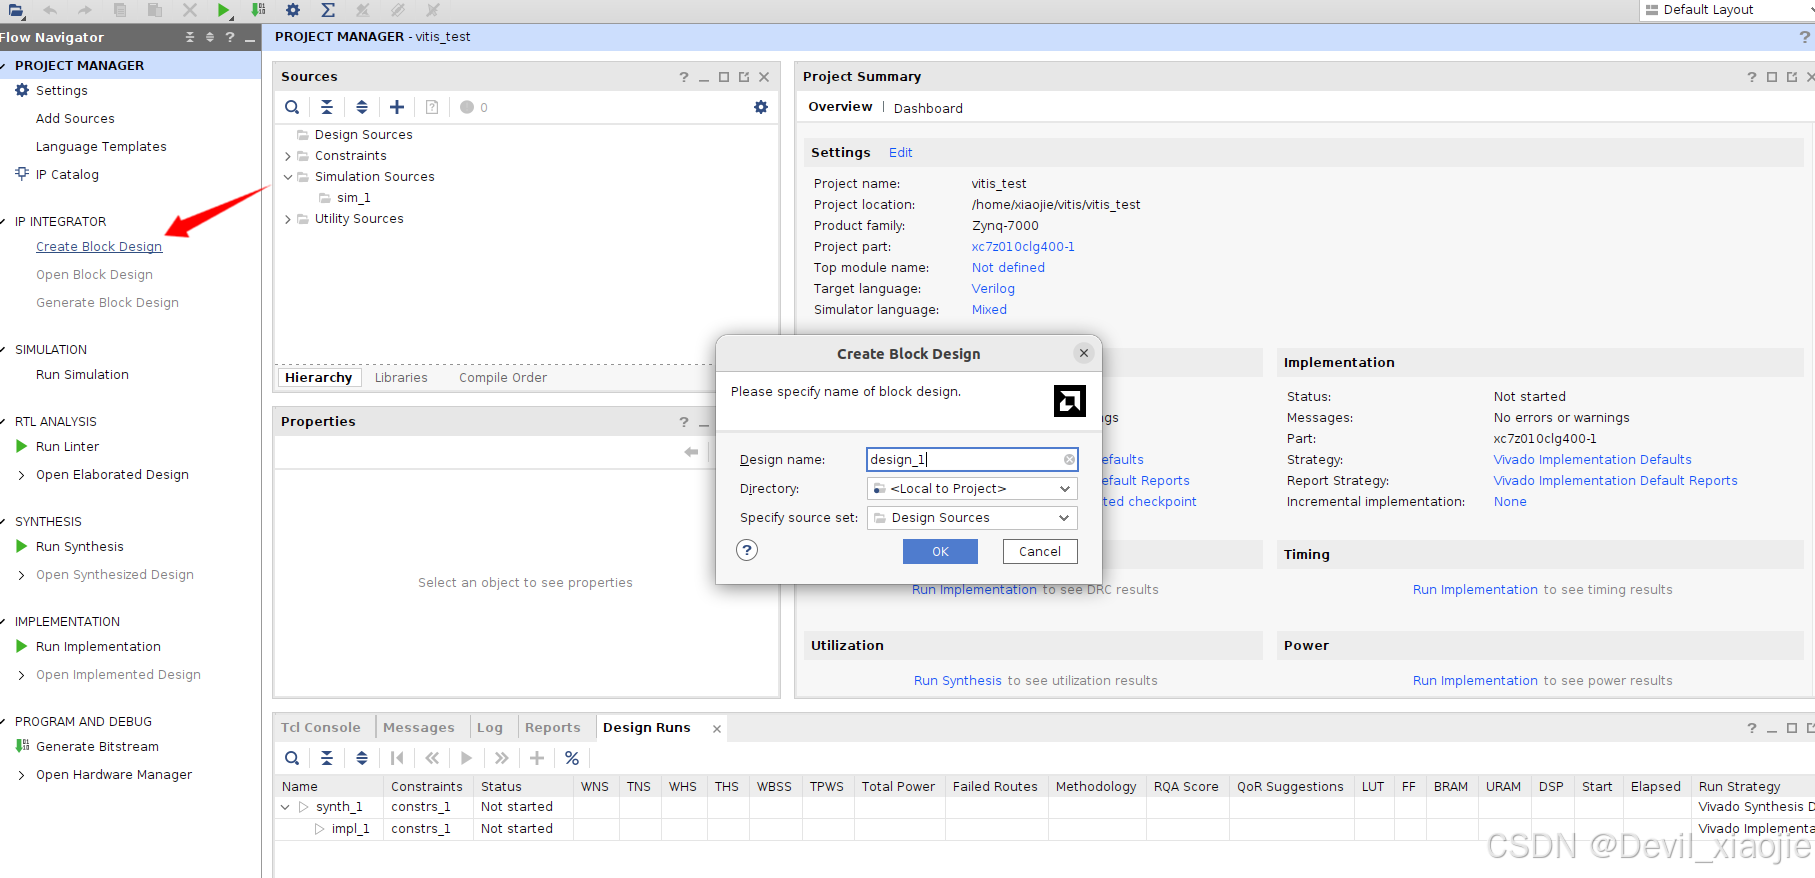Click Cancel in Create Block Design dialog
Screen dimensions: 1815x878
(x=1040, y=551)
